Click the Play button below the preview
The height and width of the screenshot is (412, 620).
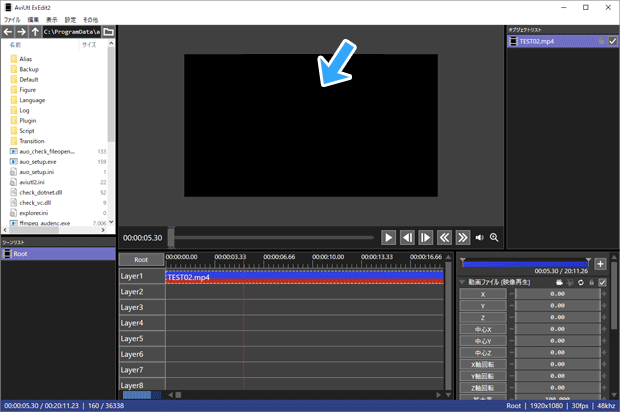389,238
